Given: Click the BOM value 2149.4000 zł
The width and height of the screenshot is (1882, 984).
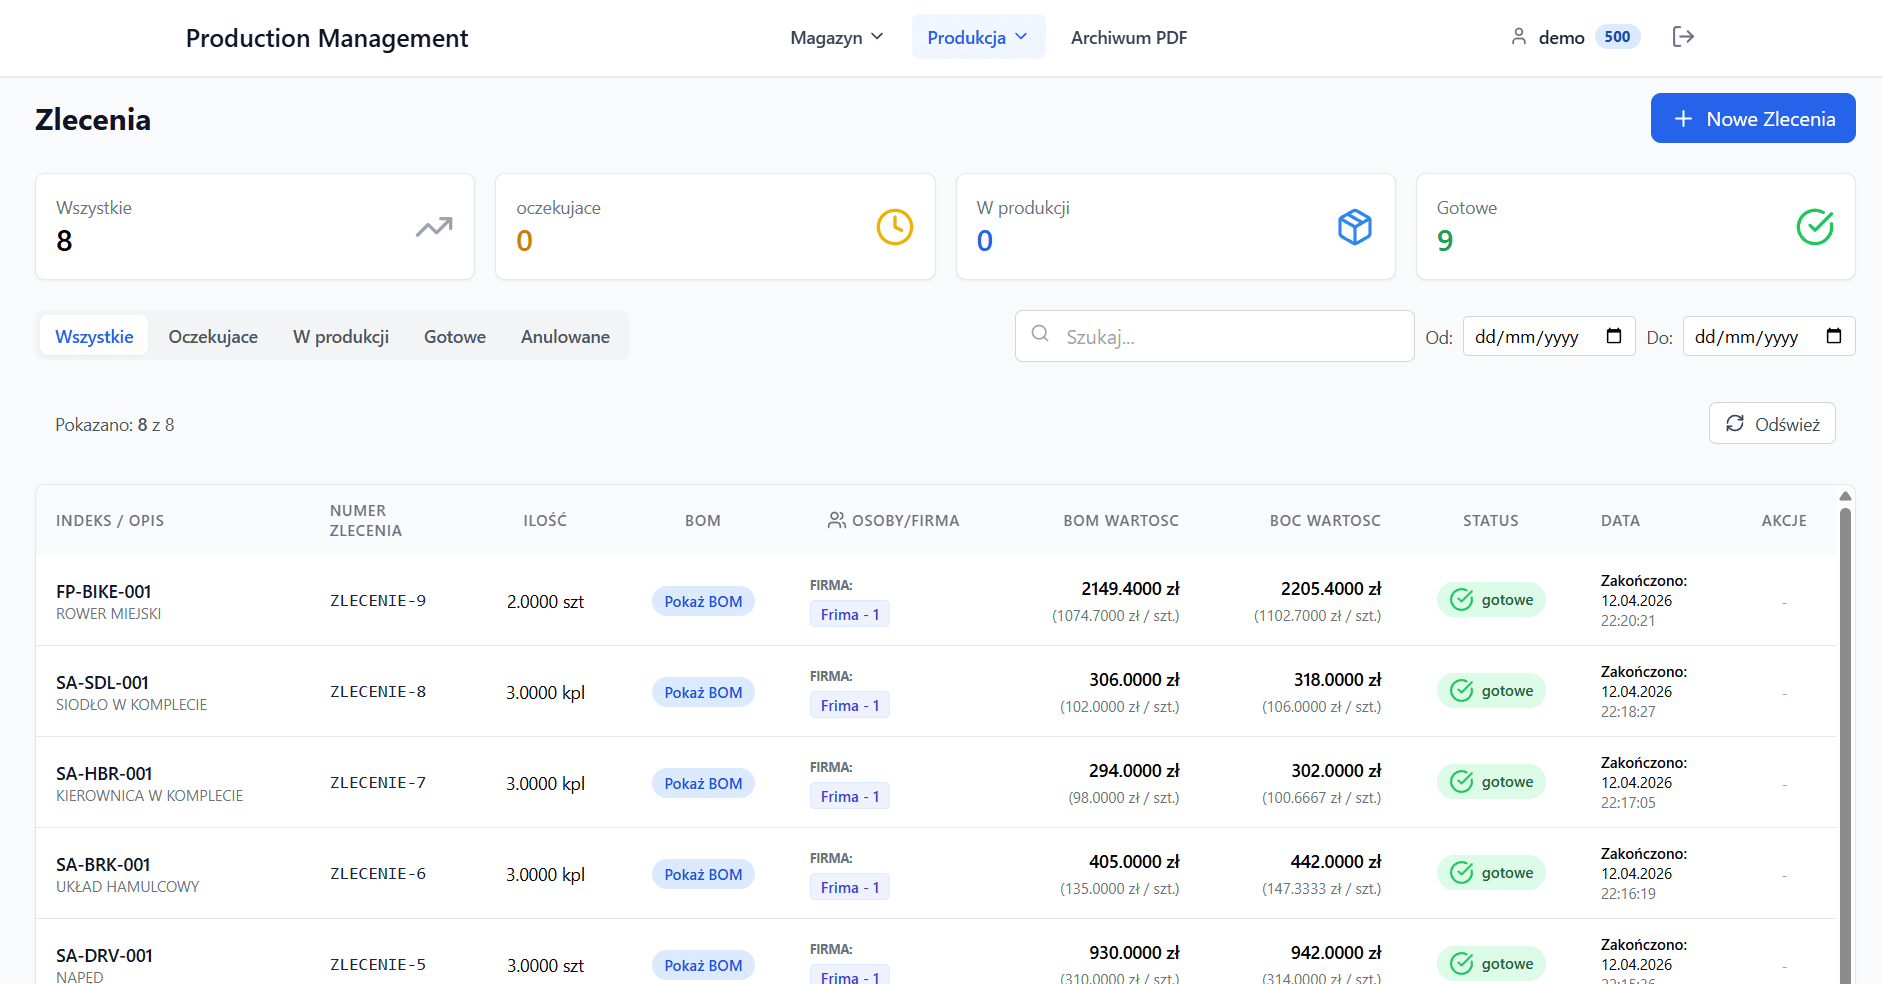Looking at the screenshot, I should click(x=1130, y=589).
